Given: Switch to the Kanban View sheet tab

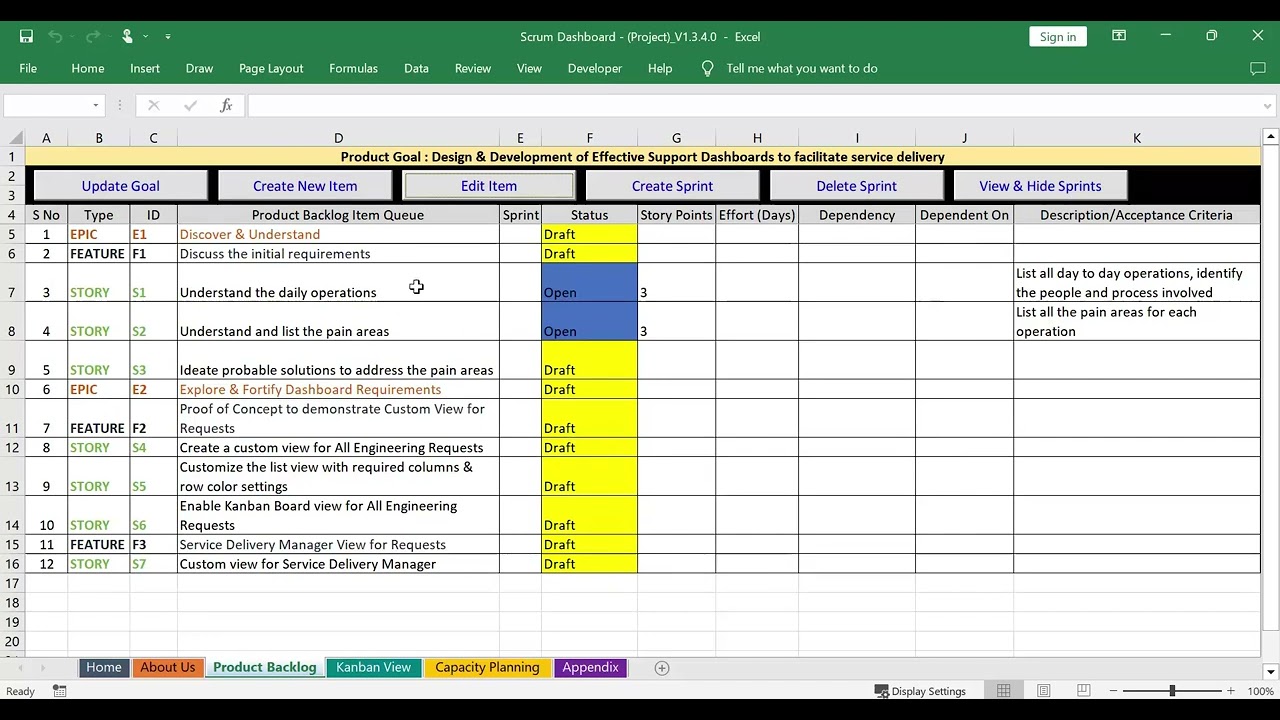Looking at the screenshot, I should pyautogui.click(x=373, y=668).
